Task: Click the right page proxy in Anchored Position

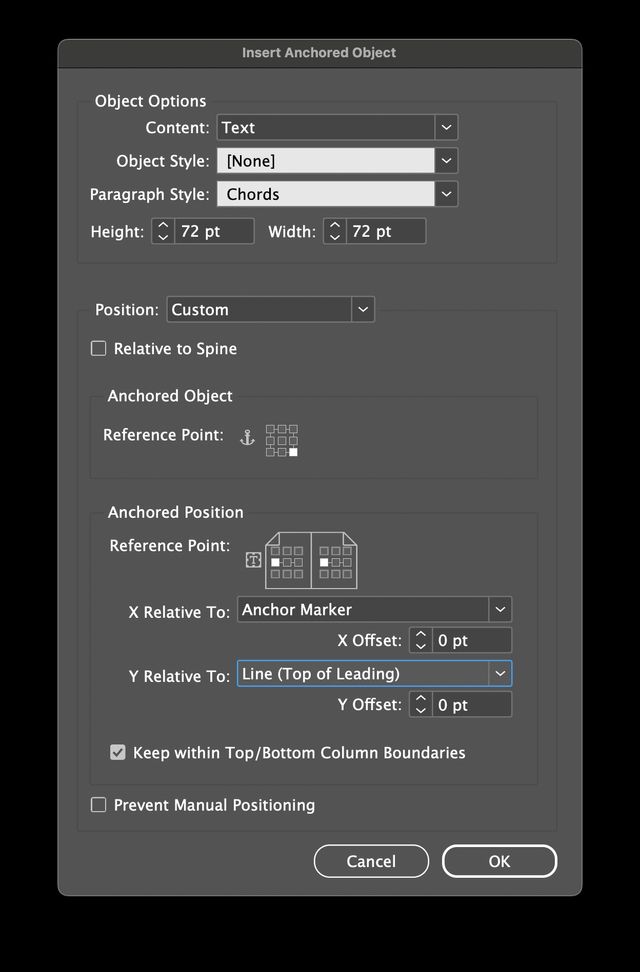Action: coord(335,560)
